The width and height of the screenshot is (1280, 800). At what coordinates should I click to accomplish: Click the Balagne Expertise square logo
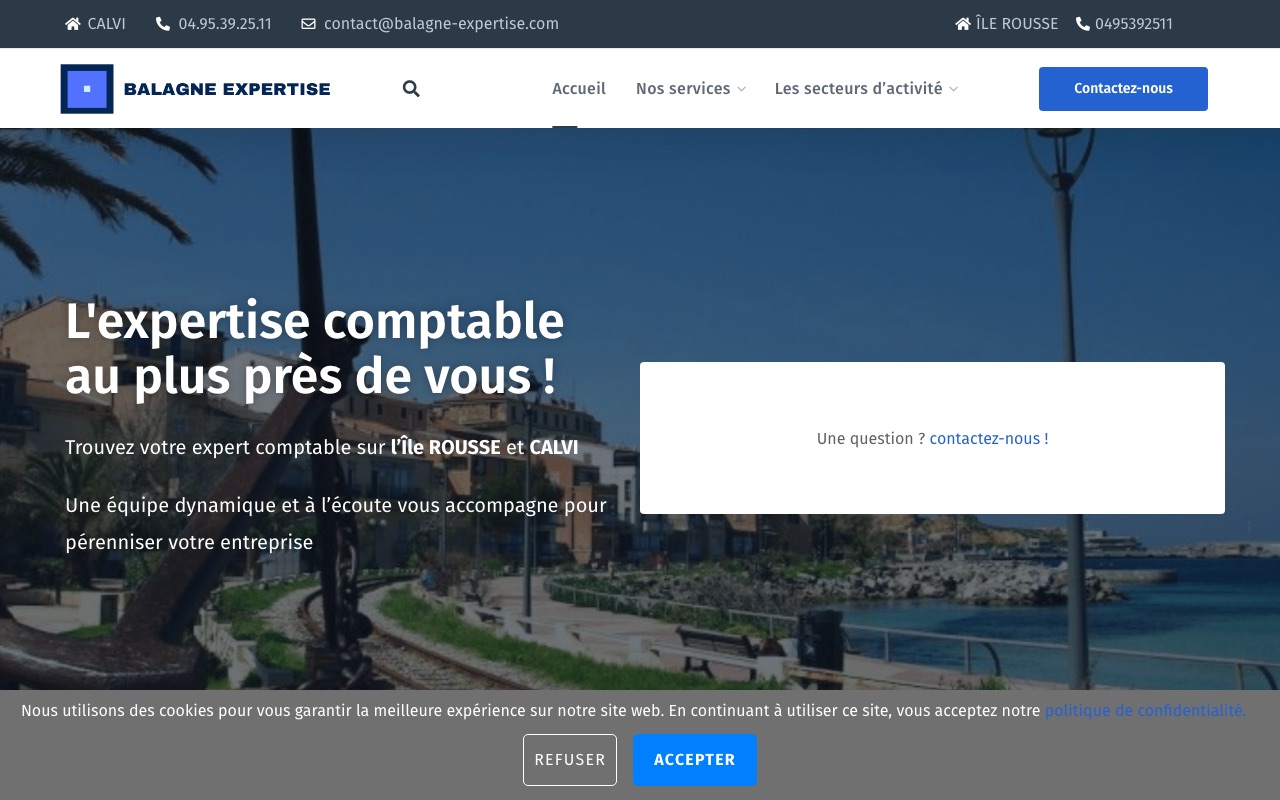pyautogui.click(x=87, y=89)
